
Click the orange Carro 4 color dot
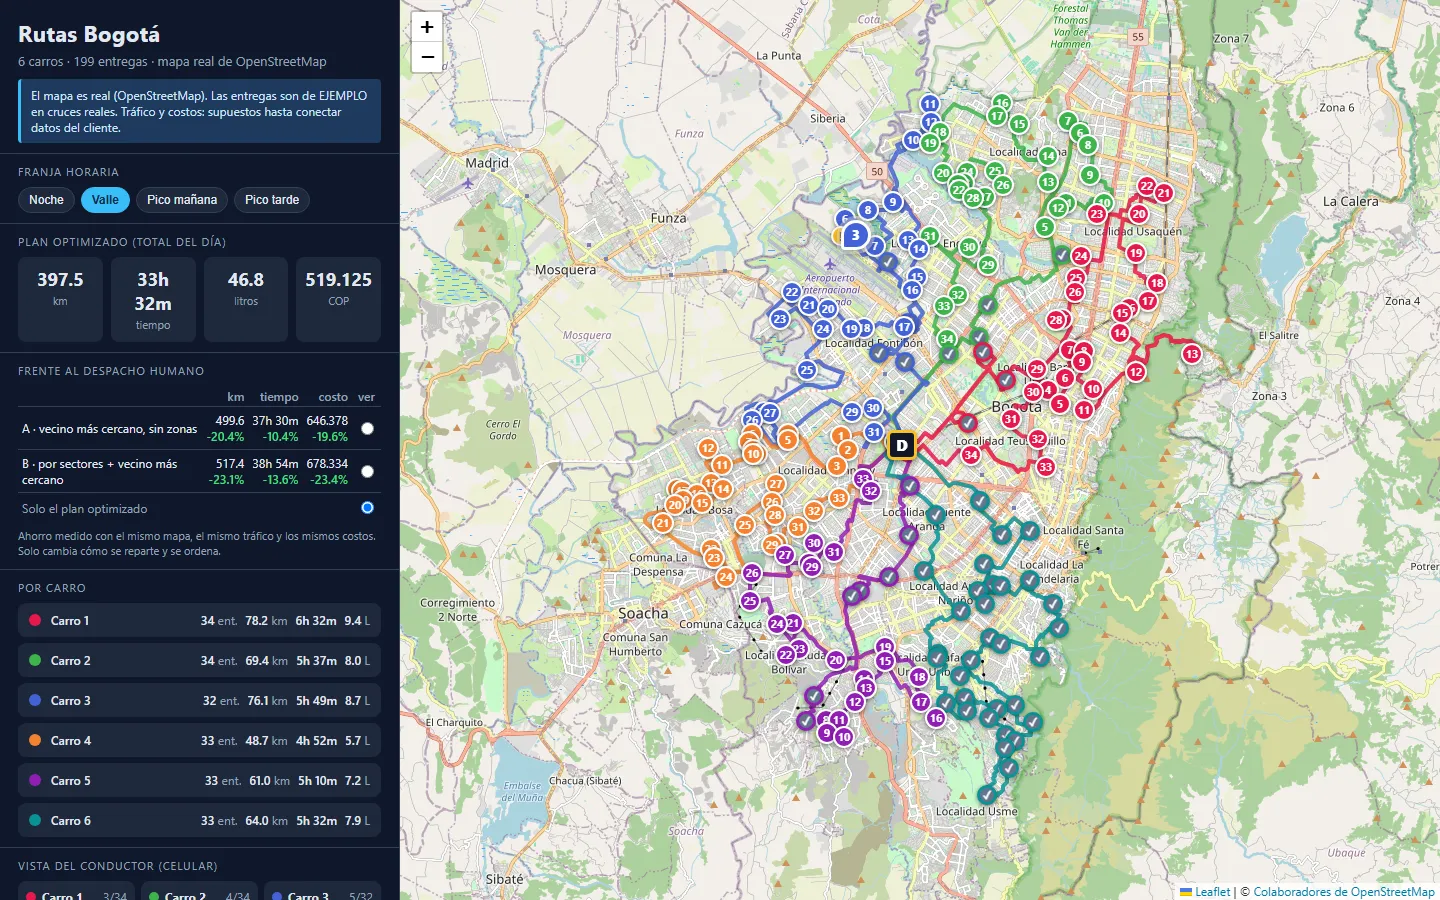tap(35, 740)
